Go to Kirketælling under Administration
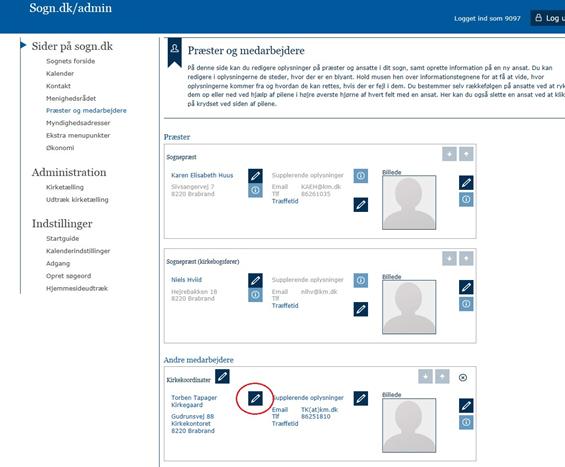The height and width of the screenshot is (467, 565). 65,187
